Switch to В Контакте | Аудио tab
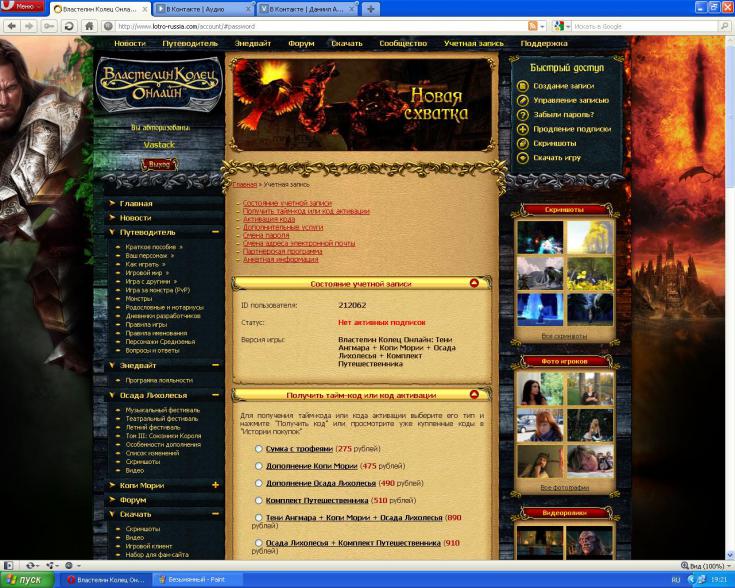 (203, 9)
